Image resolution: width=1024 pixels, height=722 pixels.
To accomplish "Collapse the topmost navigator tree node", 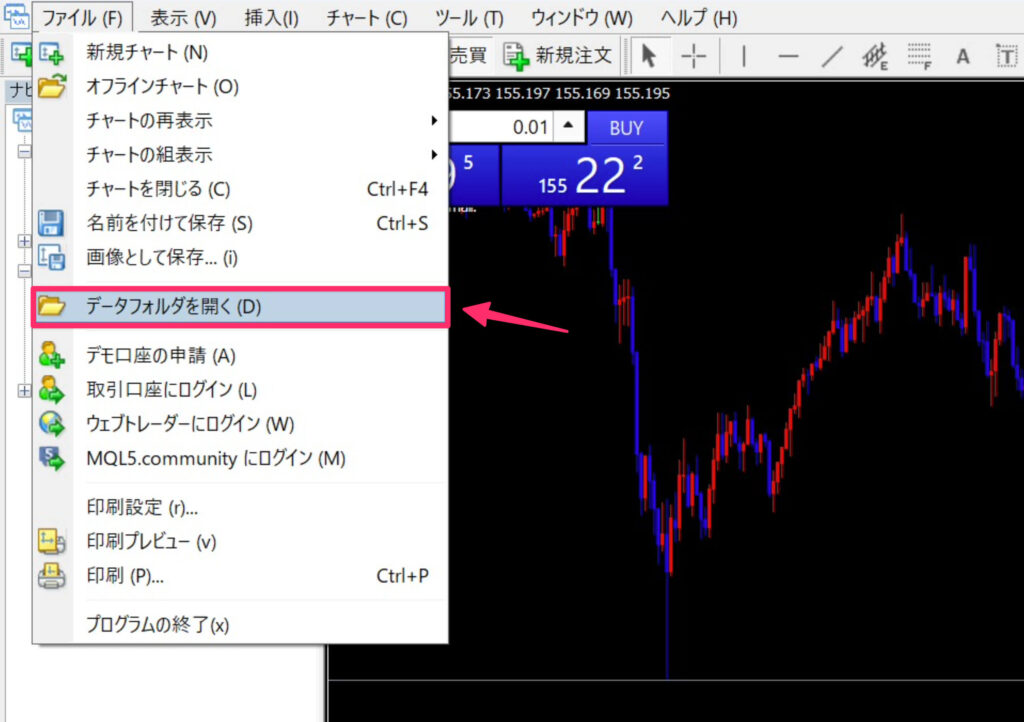I will (24, 153).
